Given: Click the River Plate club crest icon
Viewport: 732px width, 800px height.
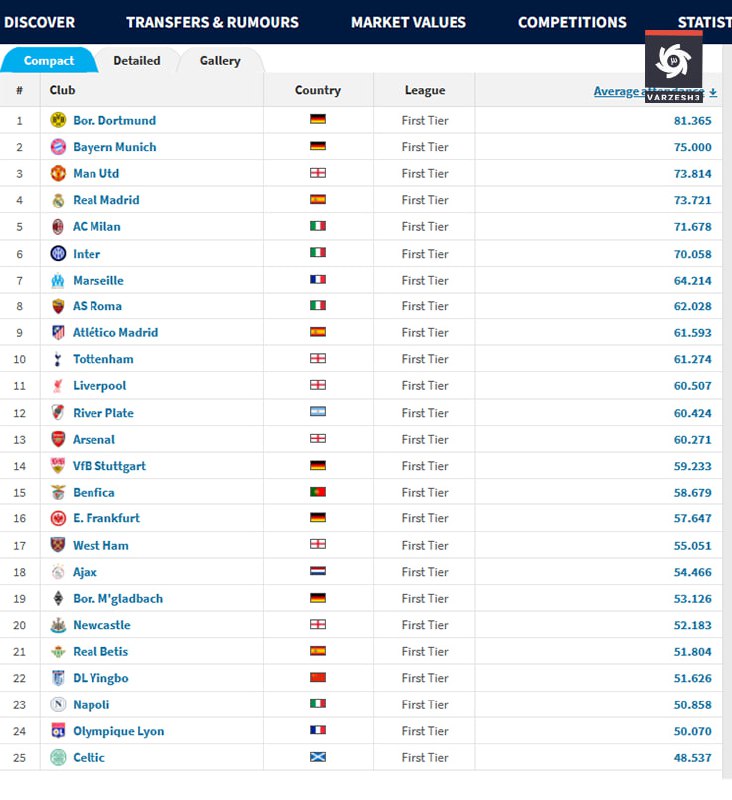Looking at the screenshot, I should click(x=58, y=412).
